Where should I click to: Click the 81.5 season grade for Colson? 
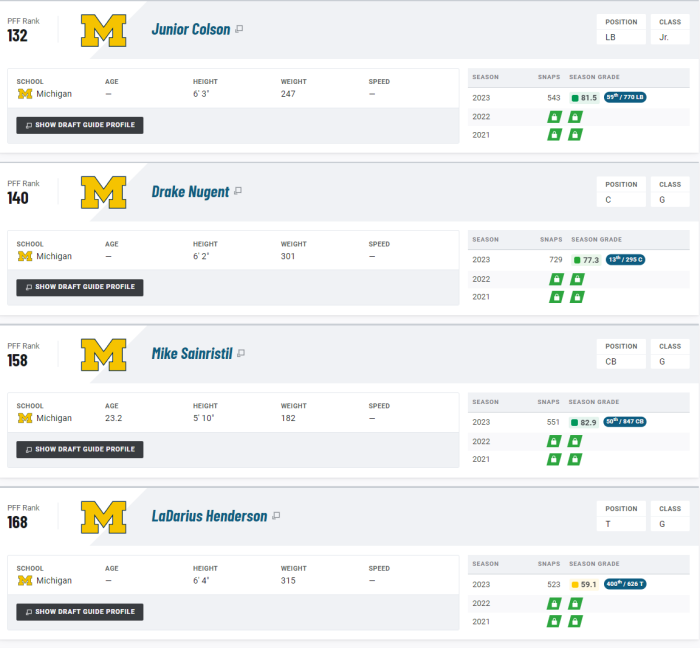(x=584, y=98)
